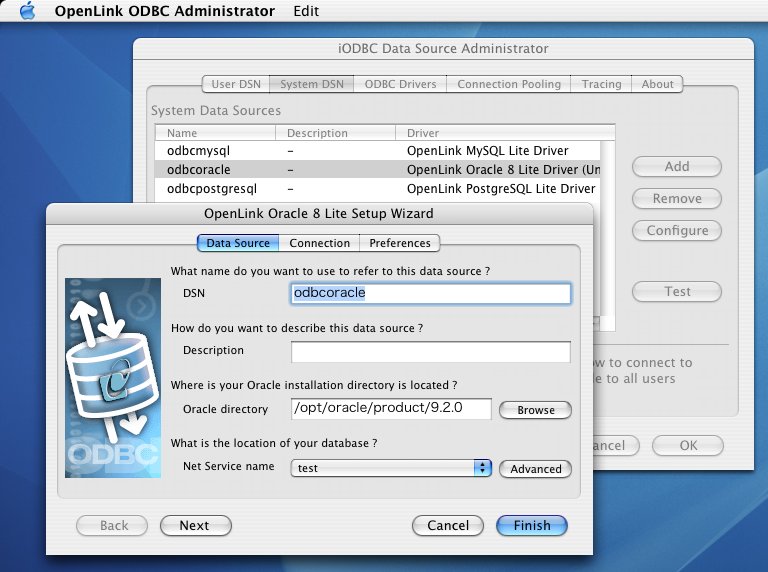Switch to the System DSN tab
768x572 pixels.
312,84
